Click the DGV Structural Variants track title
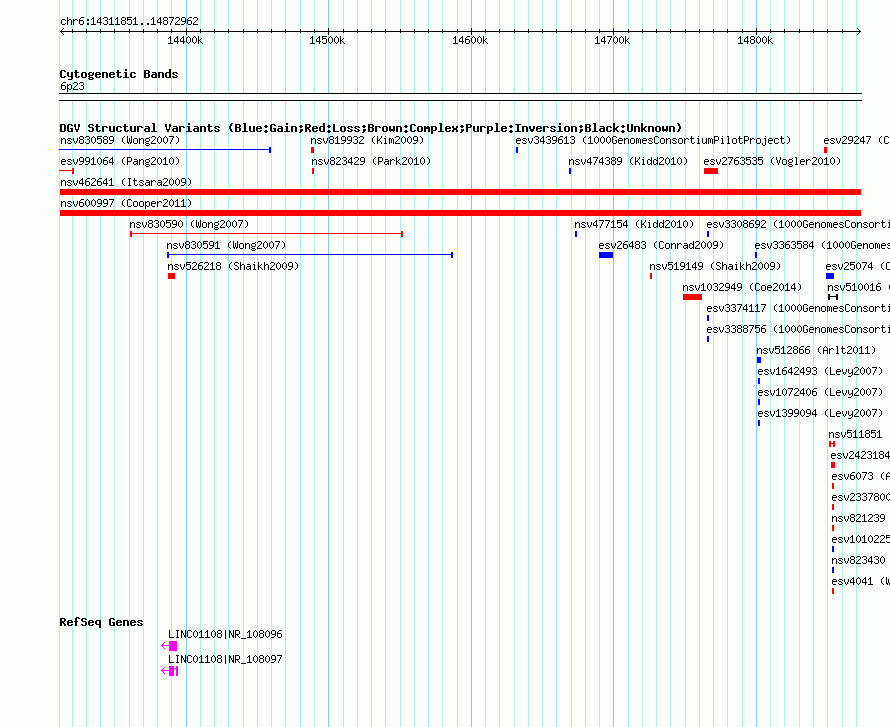Image resolution: width=890 pixels, height=727 pixels. (370, 128)
